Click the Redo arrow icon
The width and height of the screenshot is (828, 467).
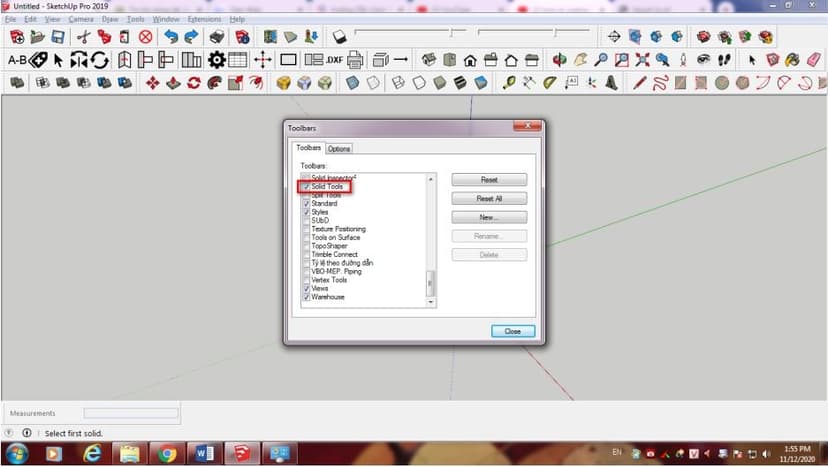pyautogui.click(x=191, y=36)
